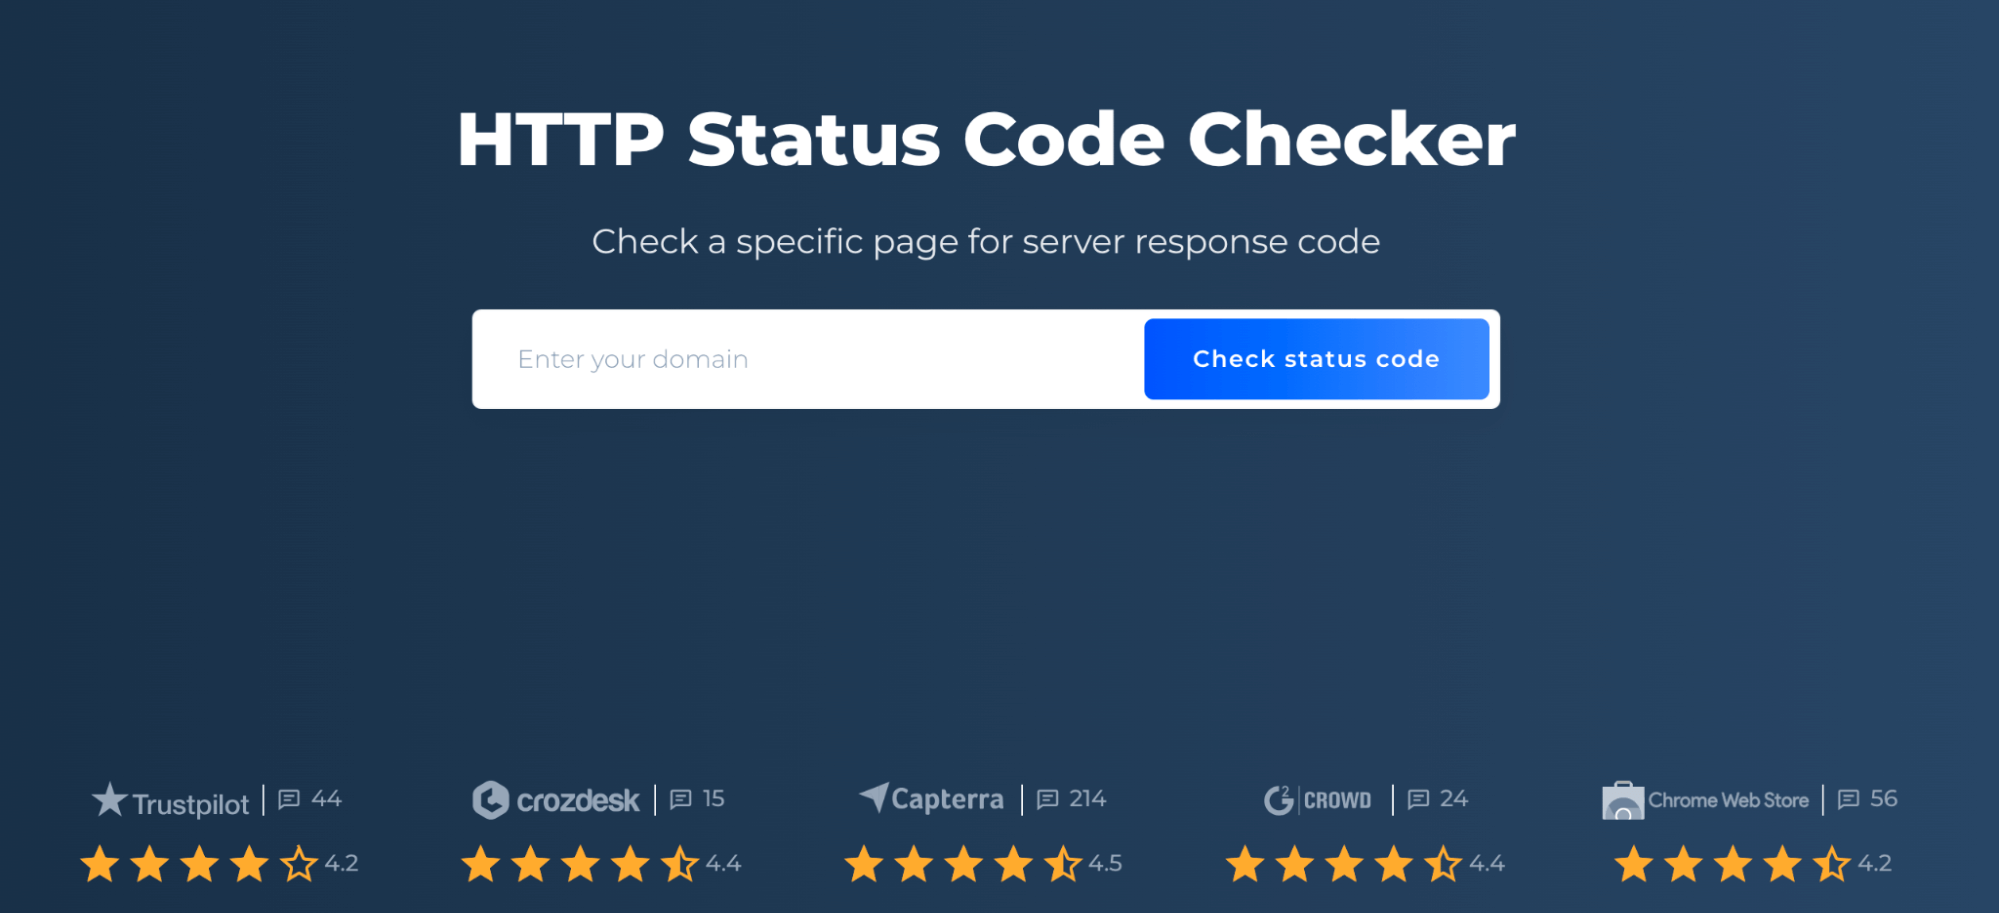Screen dimensions: 1999x913
Task: Click the G2 Crowd review comment icon
Action: 1418,799
